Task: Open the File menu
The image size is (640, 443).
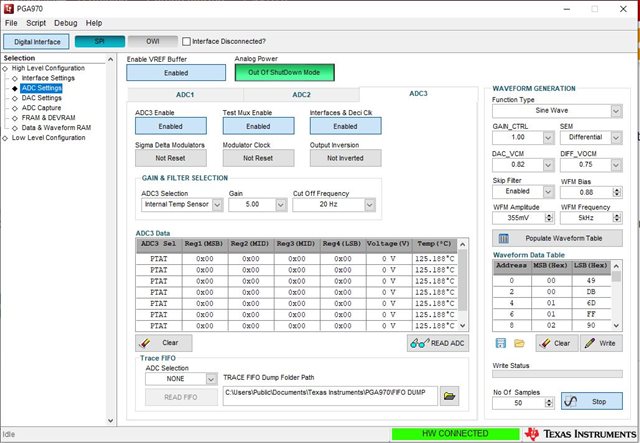Action: [11, 23]
